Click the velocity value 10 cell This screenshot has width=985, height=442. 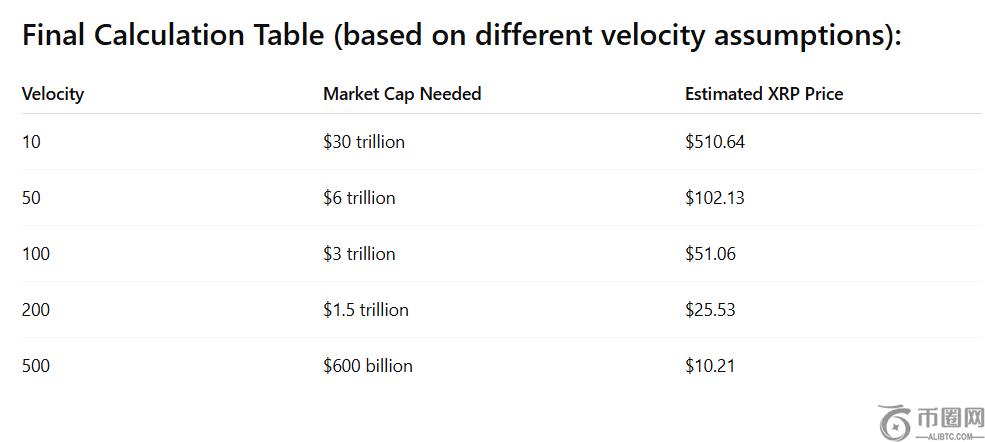[x=31, y=142]
